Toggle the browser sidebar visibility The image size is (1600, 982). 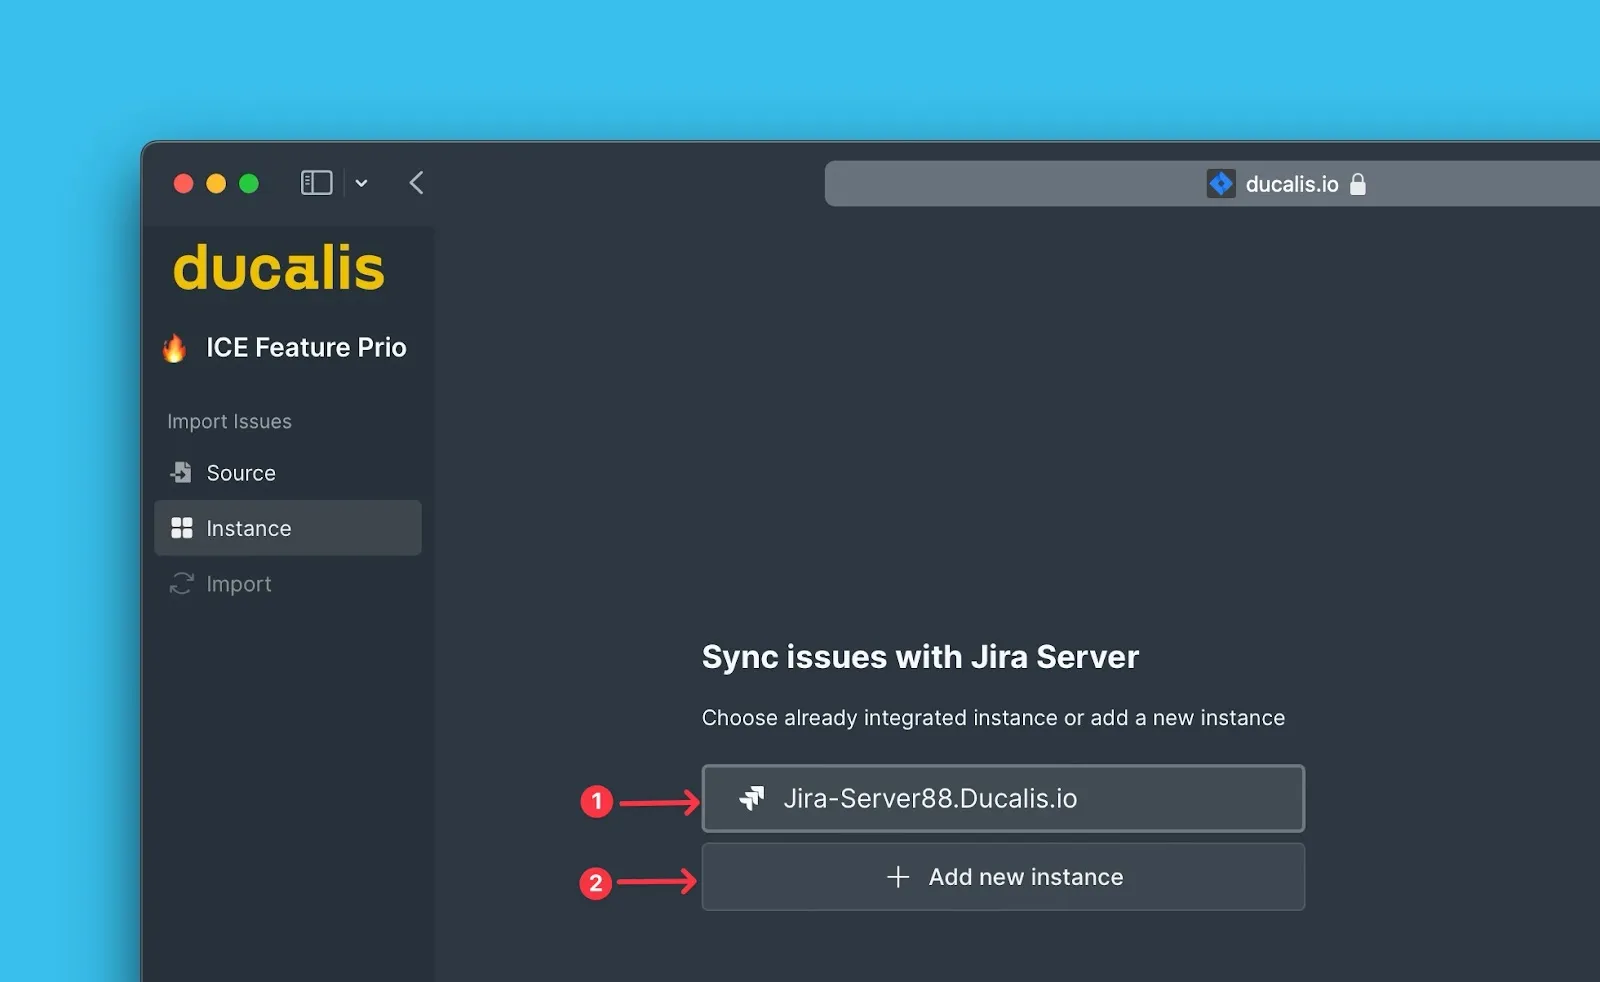[315, 182]
